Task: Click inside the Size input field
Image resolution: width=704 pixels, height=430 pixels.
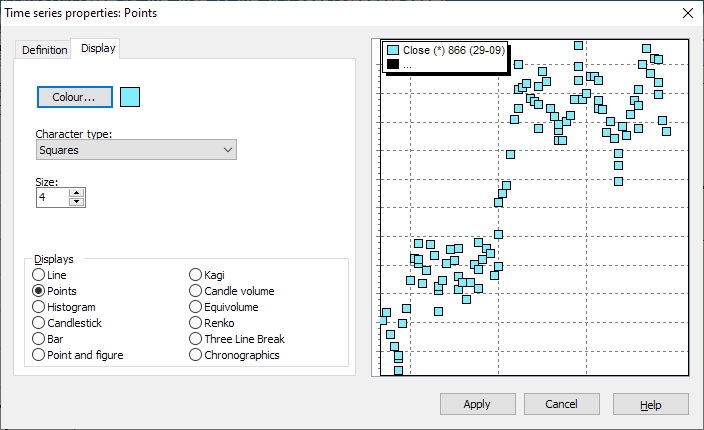Action: click(52, 198)
